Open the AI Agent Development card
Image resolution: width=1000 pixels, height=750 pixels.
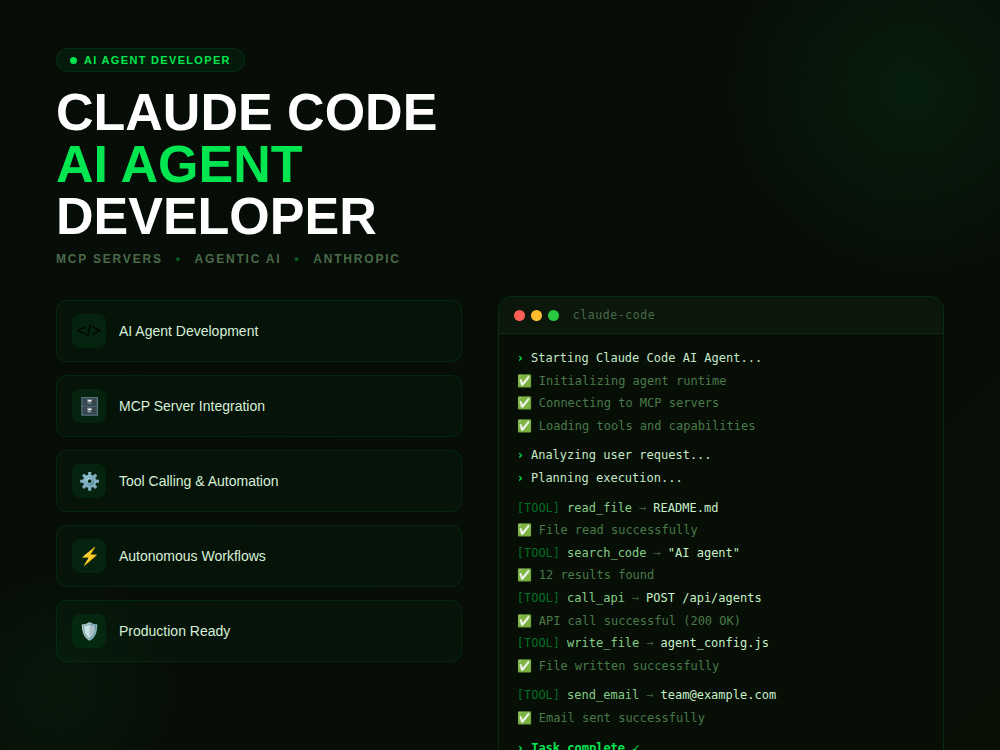[x=259, y=331]
